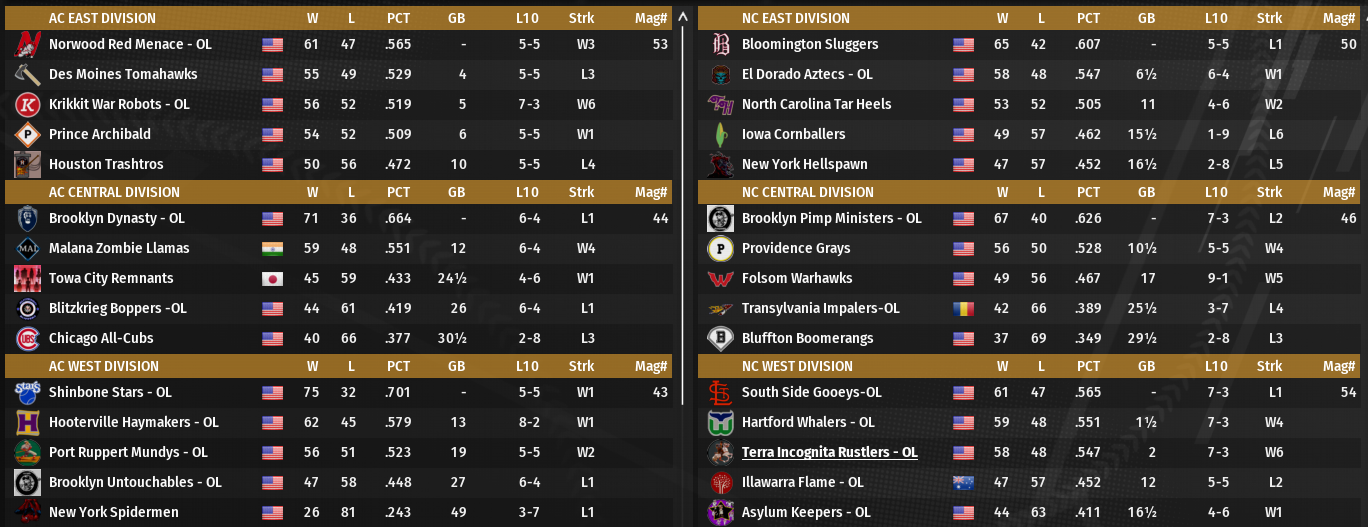Click the Strk header in AC West Division

tap(581, 366)
